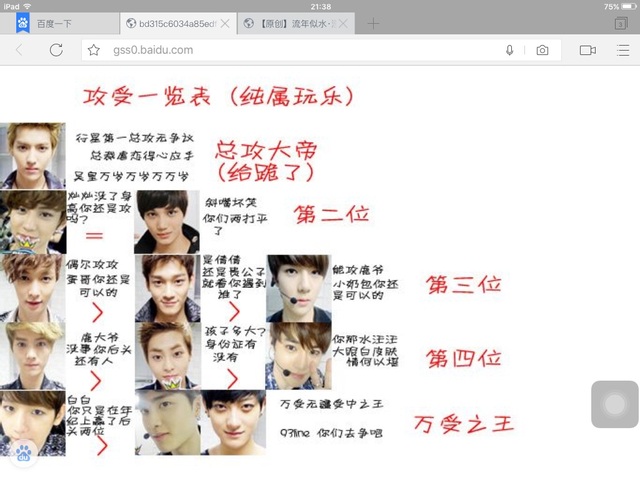Tap the browser back arrow
Screen dimensions: 640x480
19,50
